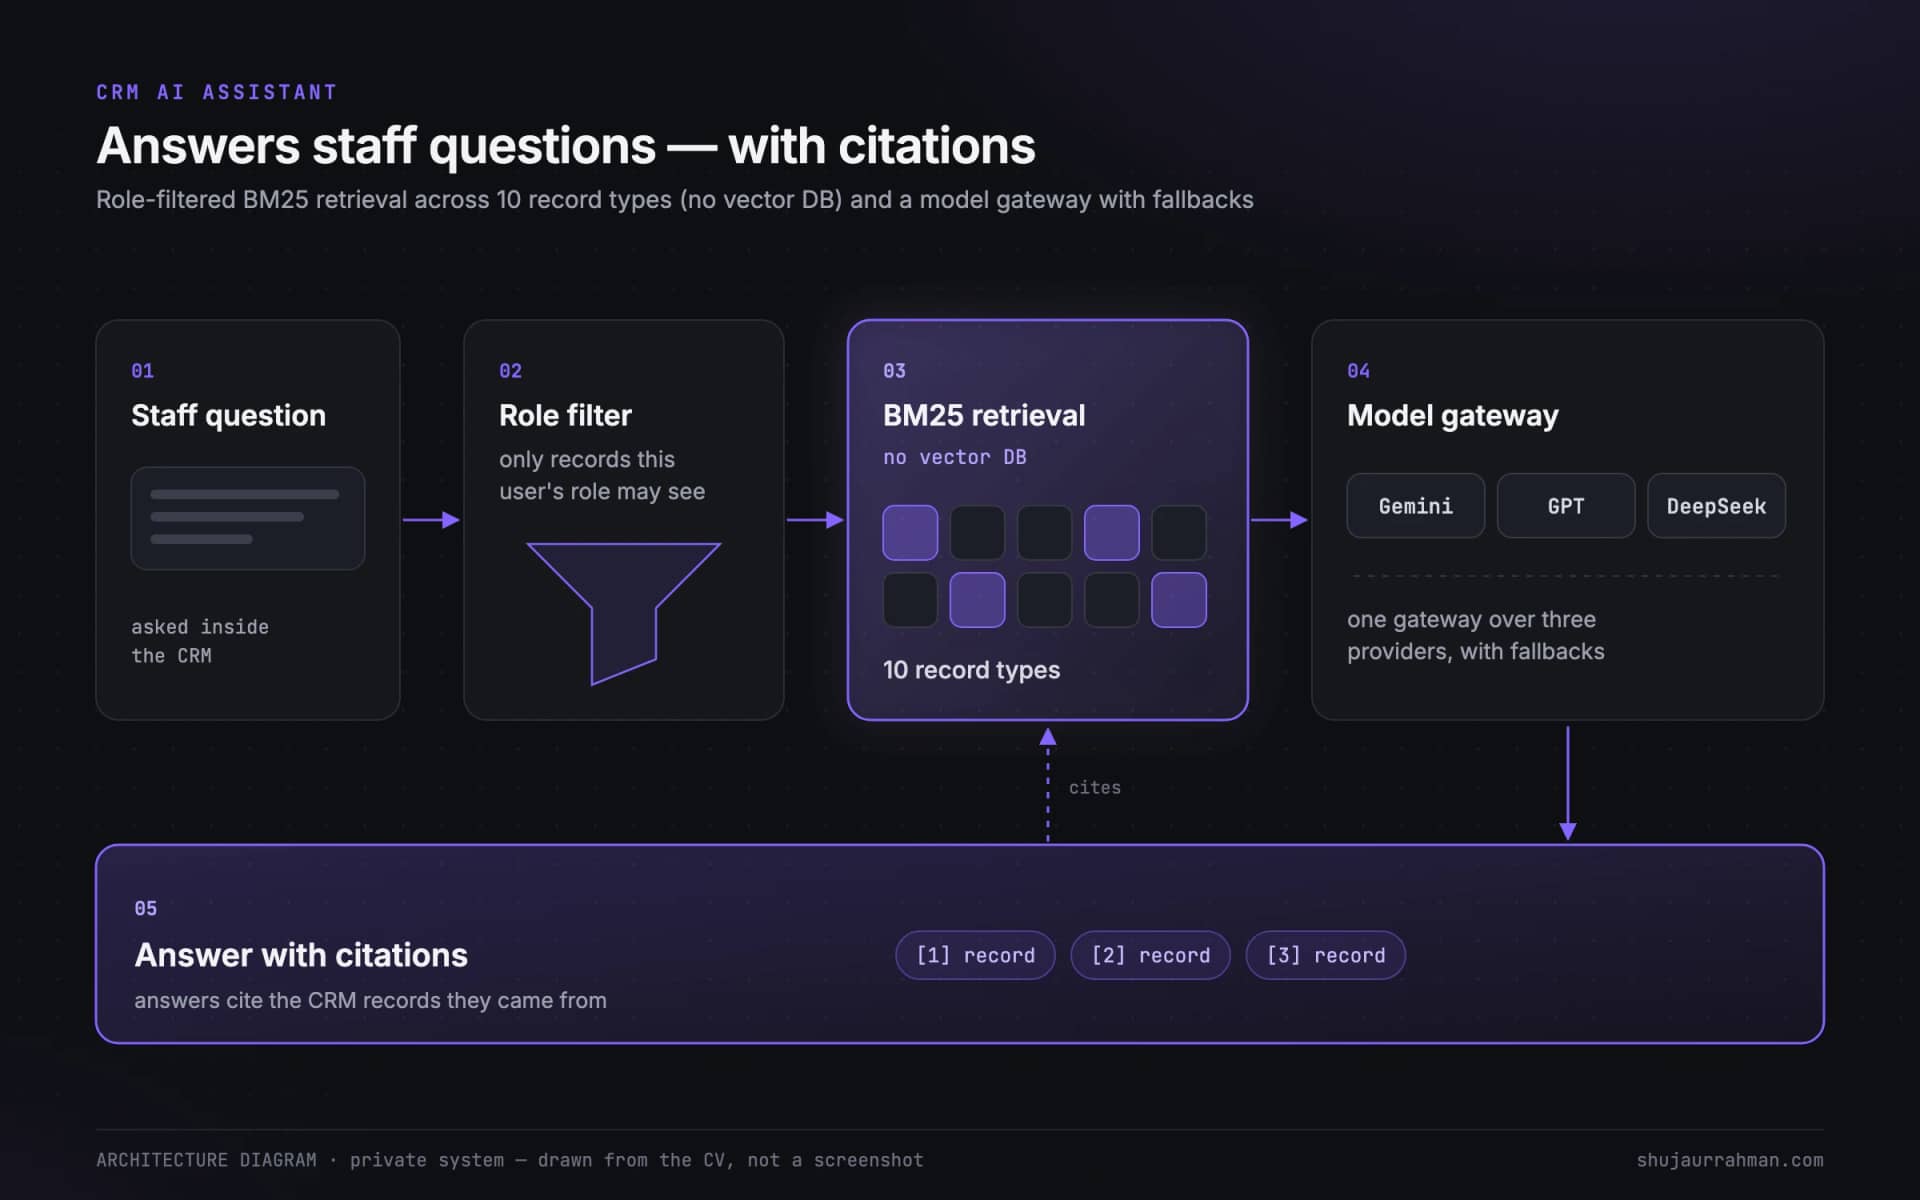Click step number '01' label
Screen dimensions: 1920x1200
142,371
